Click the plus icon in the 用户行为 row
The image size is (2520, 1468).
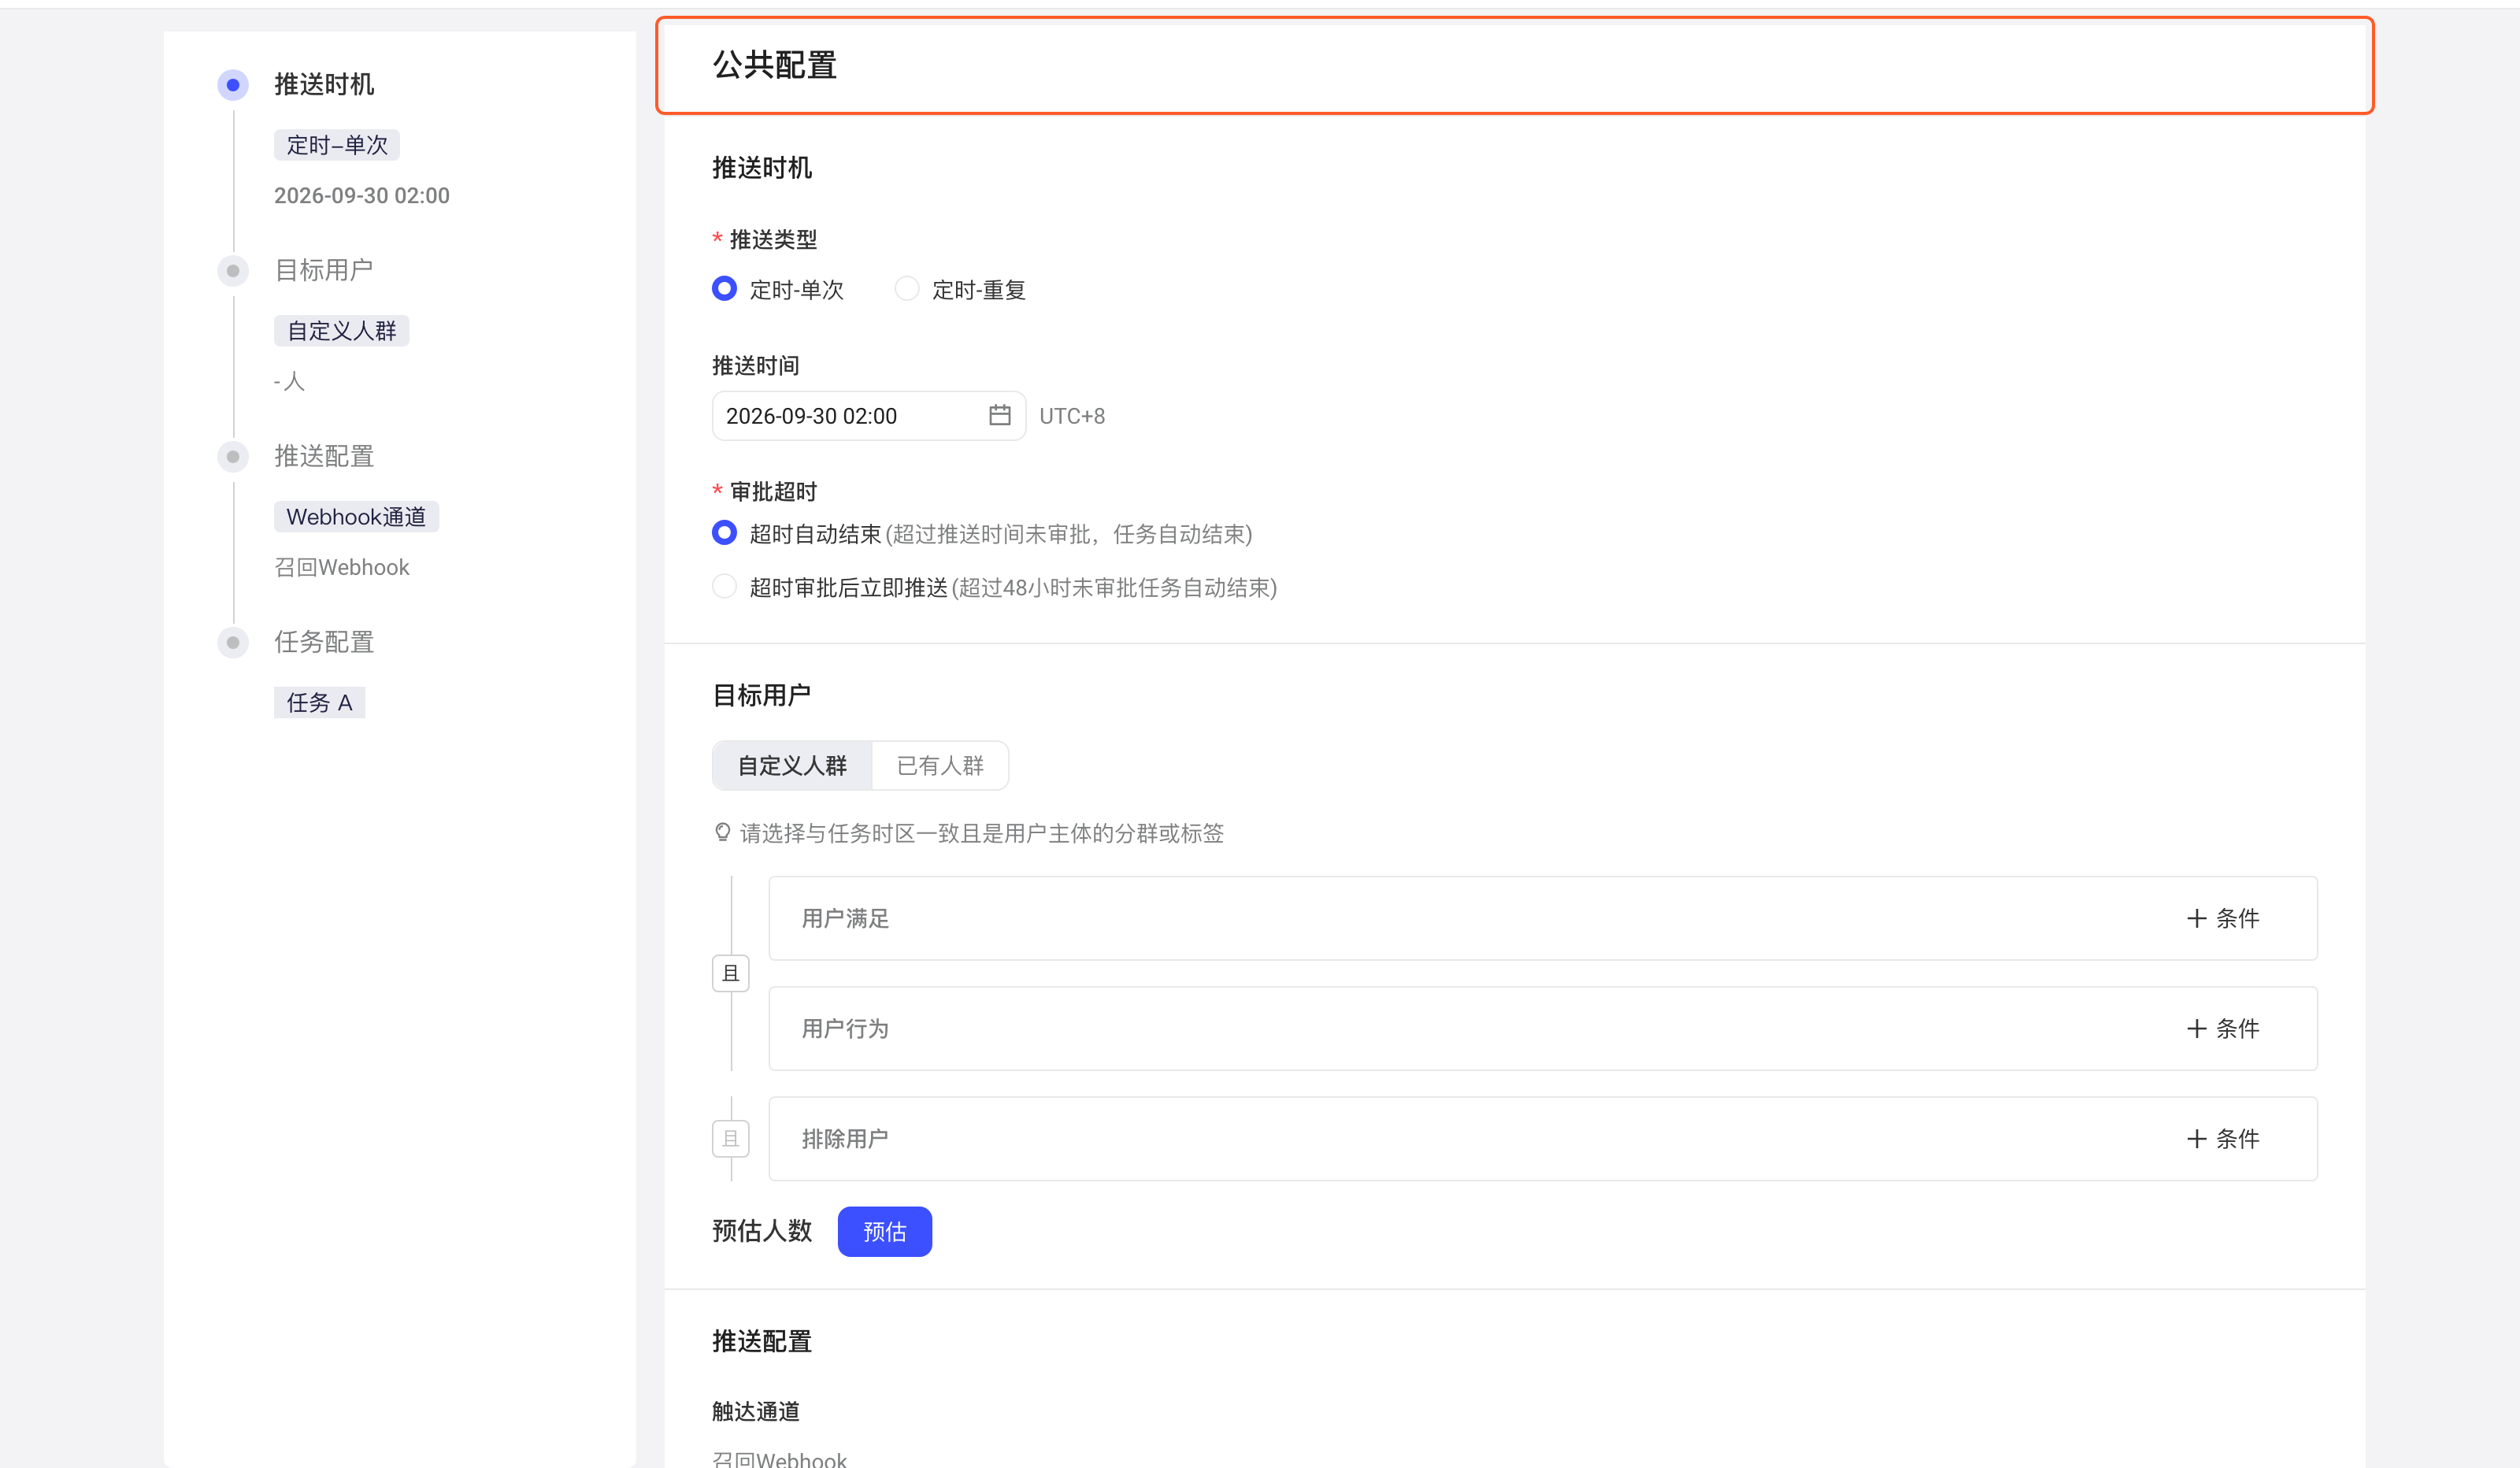(2196, 1028)
